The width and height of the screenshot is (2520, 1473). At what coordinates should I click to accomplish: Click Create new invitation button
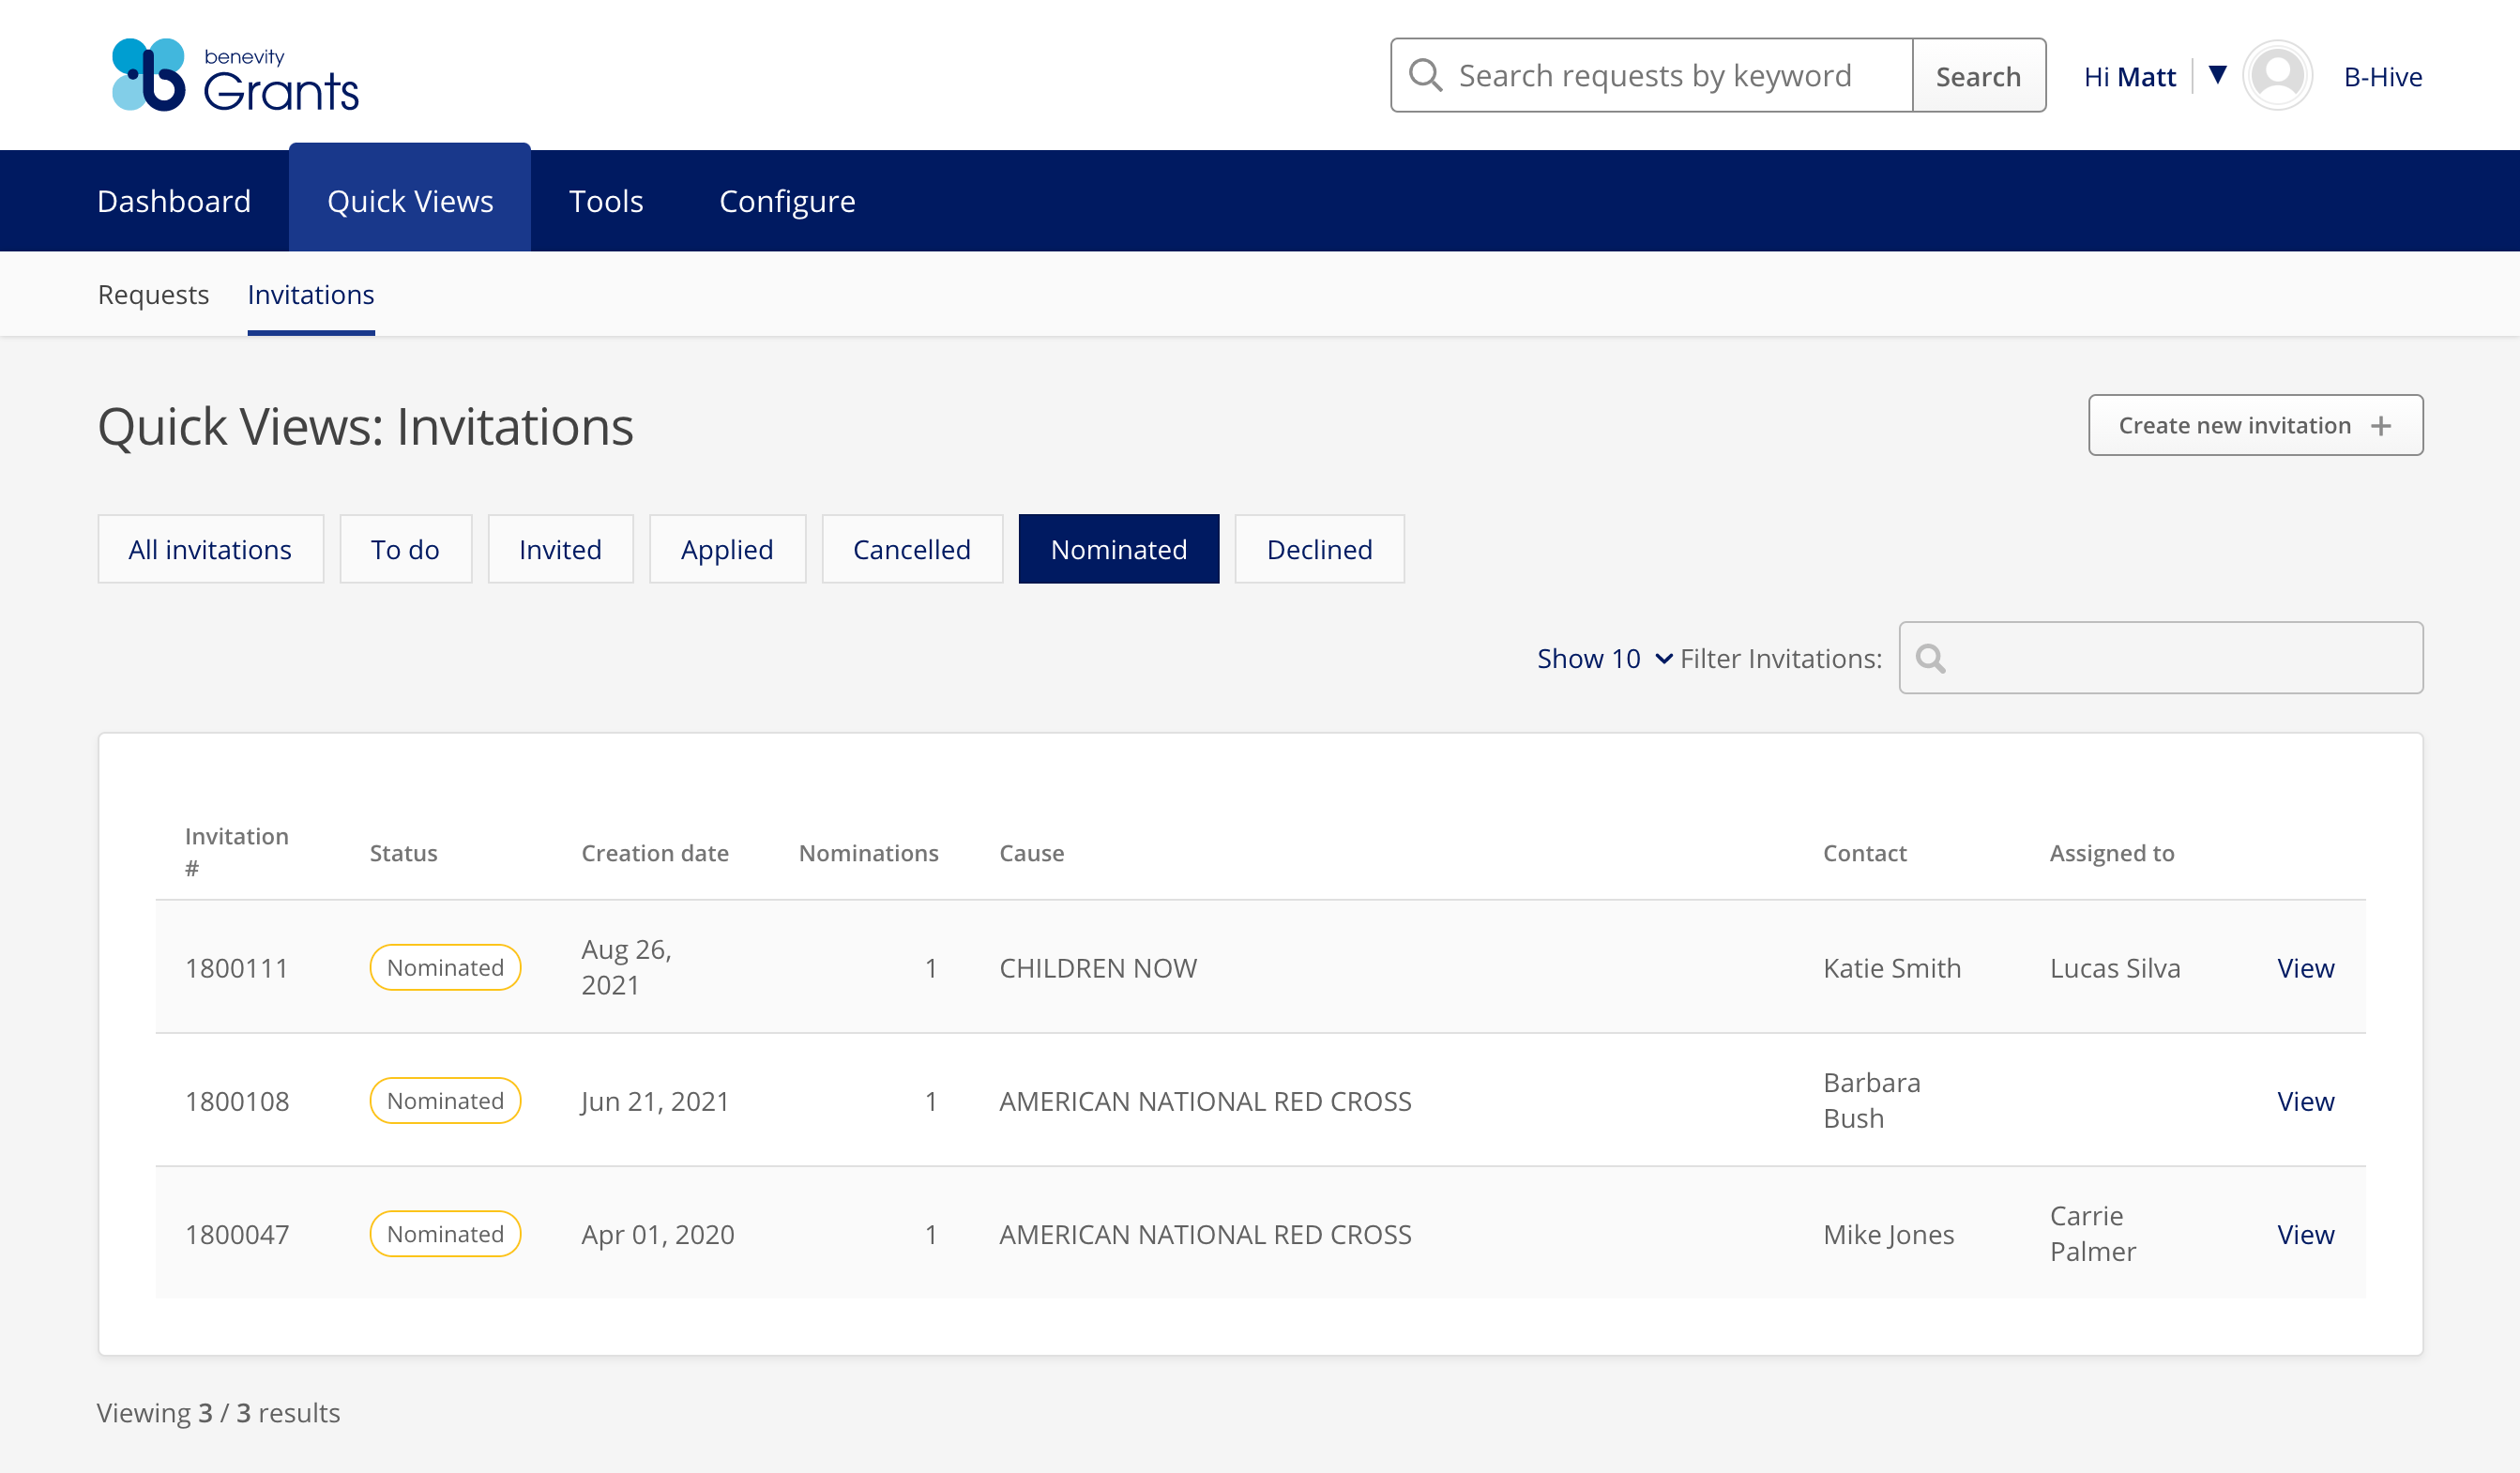pyautogui.click(x=2255, y=425)
